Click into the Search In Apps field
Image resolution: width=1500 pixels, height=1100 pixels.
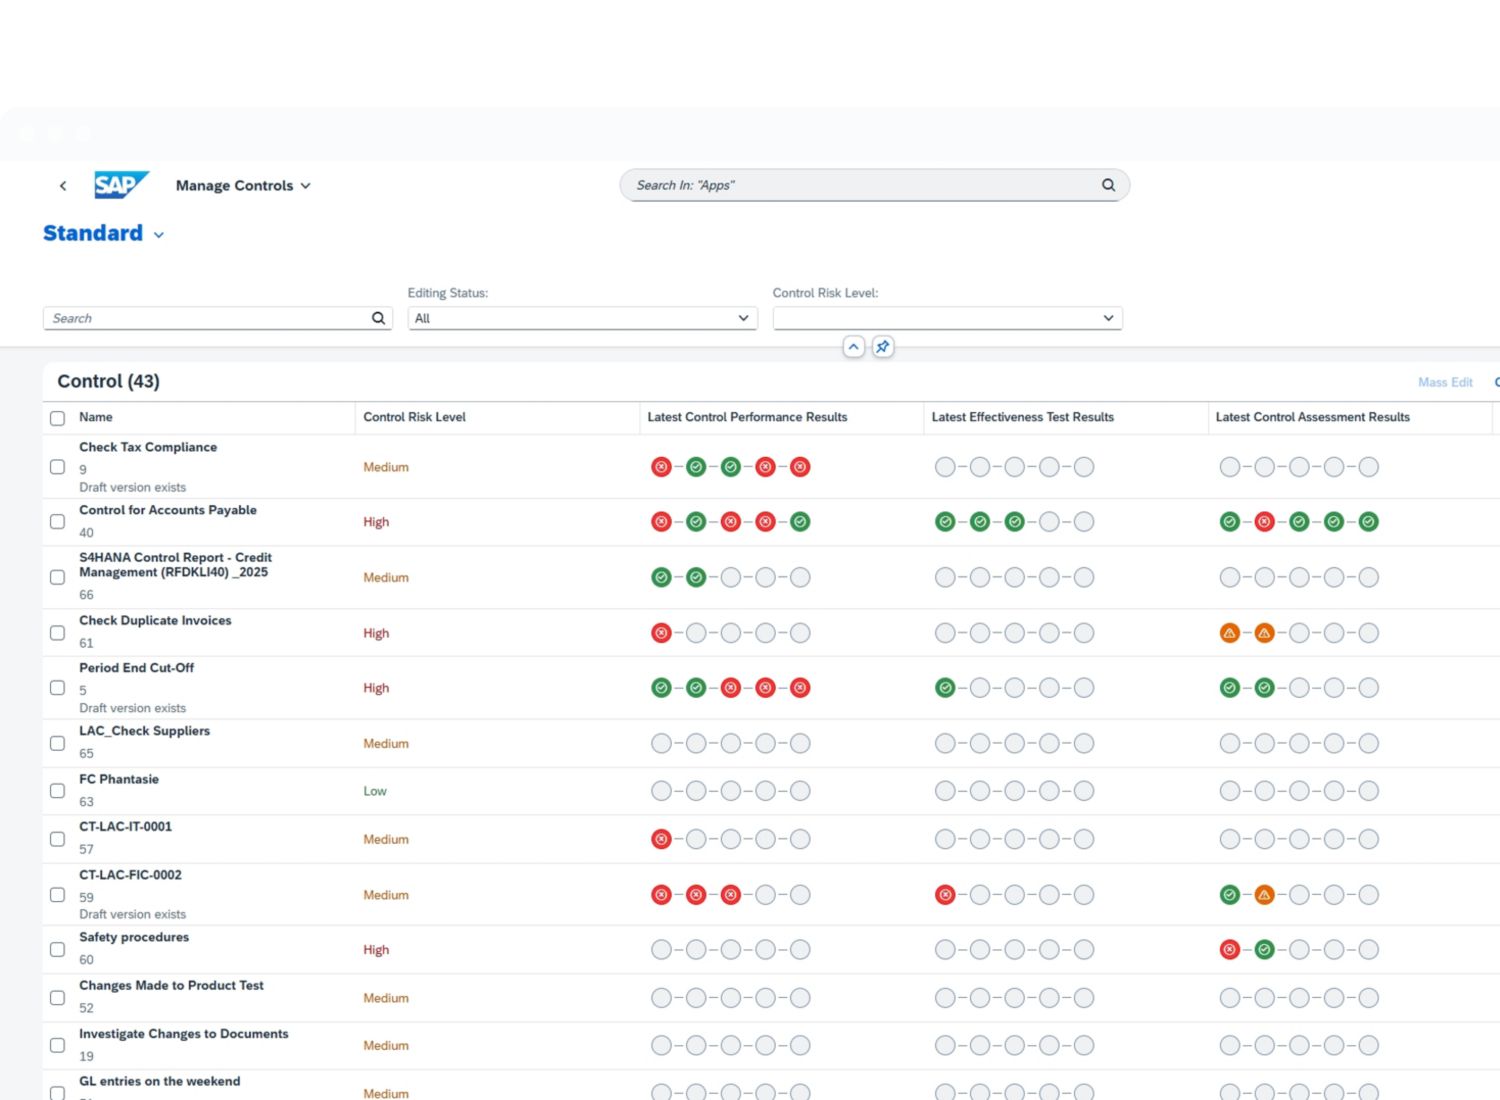pos(860,185)
